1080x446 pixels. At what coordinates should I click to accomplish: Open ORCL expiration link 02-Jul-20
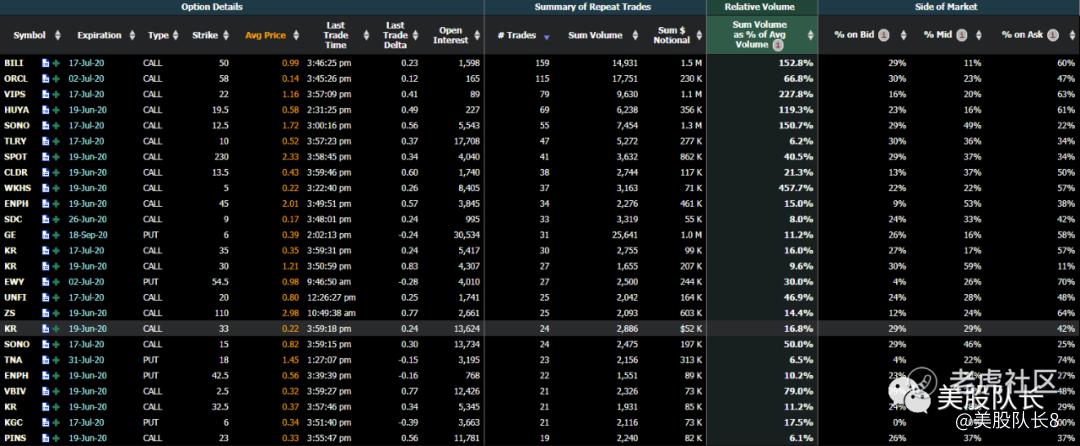[86, 78]
